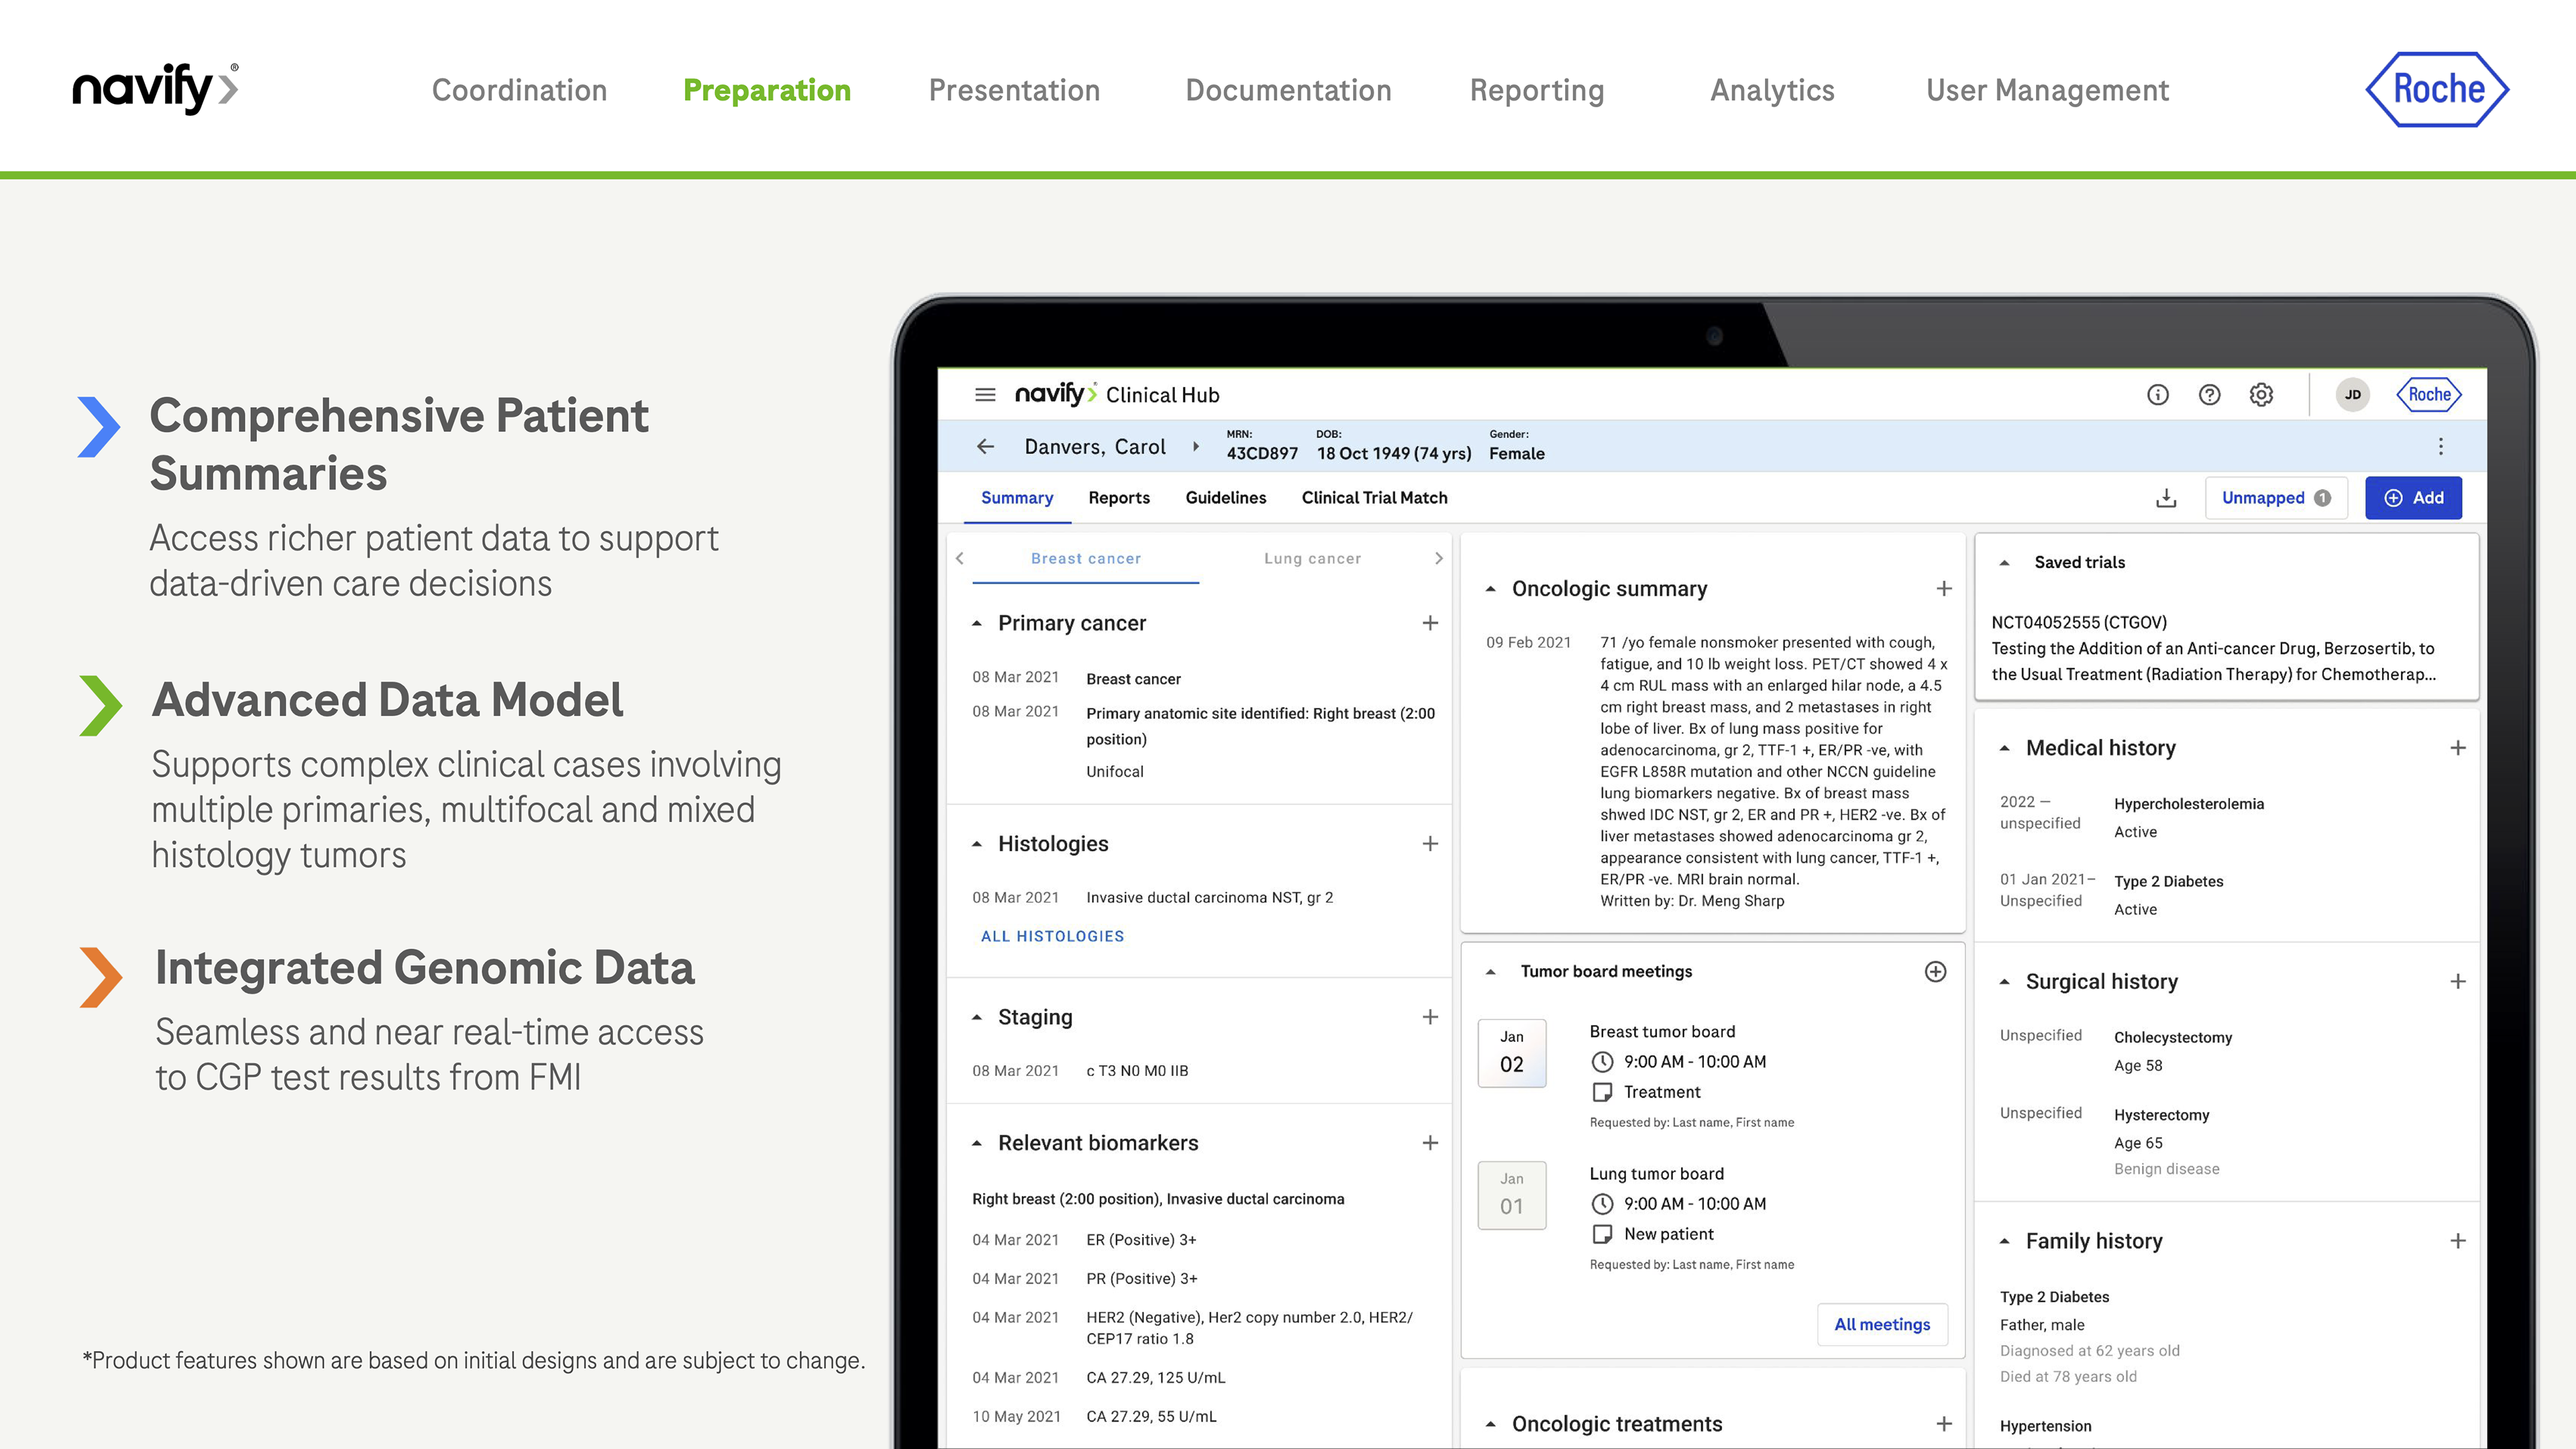Open settings gear icon

tap(2261, 394)
